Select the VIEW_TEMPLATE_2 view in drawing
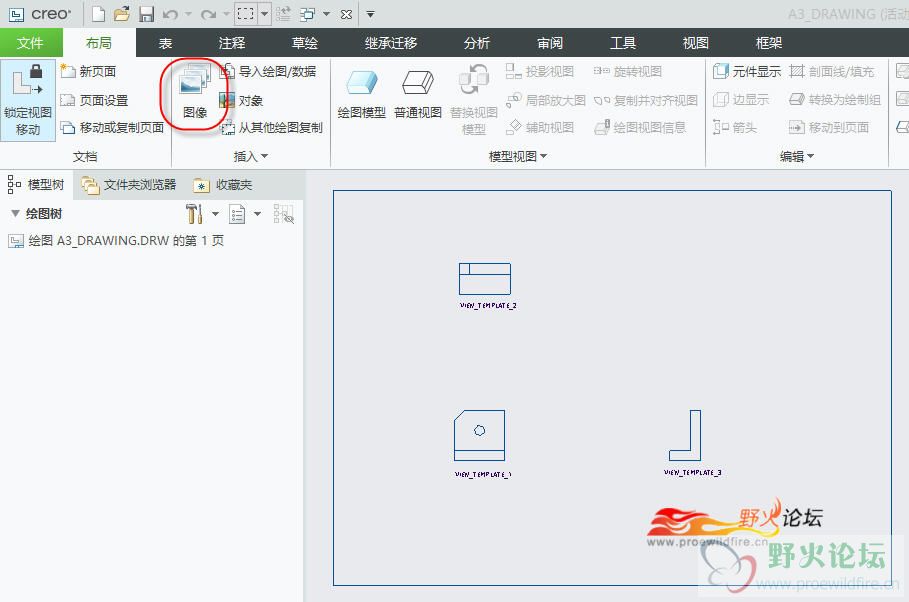Screen dimensions: 909x602 tap(485, 280)
